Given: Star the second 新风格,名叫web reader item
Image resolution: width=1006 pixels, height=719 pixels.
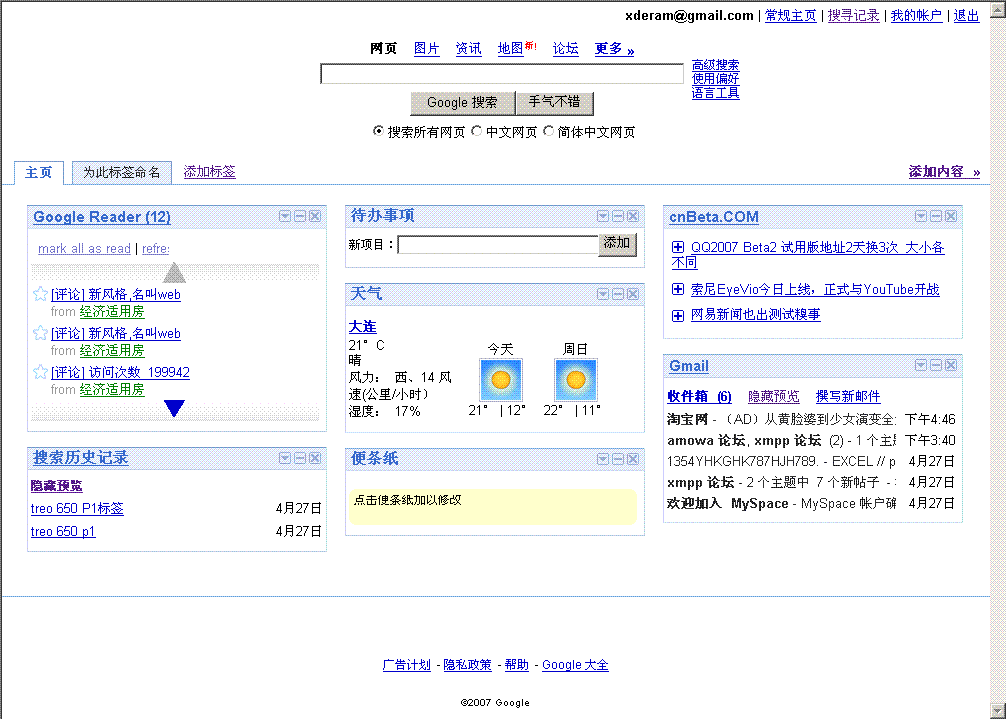Looking at the screenshot, I should pyautogui.click(x=40, y=333).
